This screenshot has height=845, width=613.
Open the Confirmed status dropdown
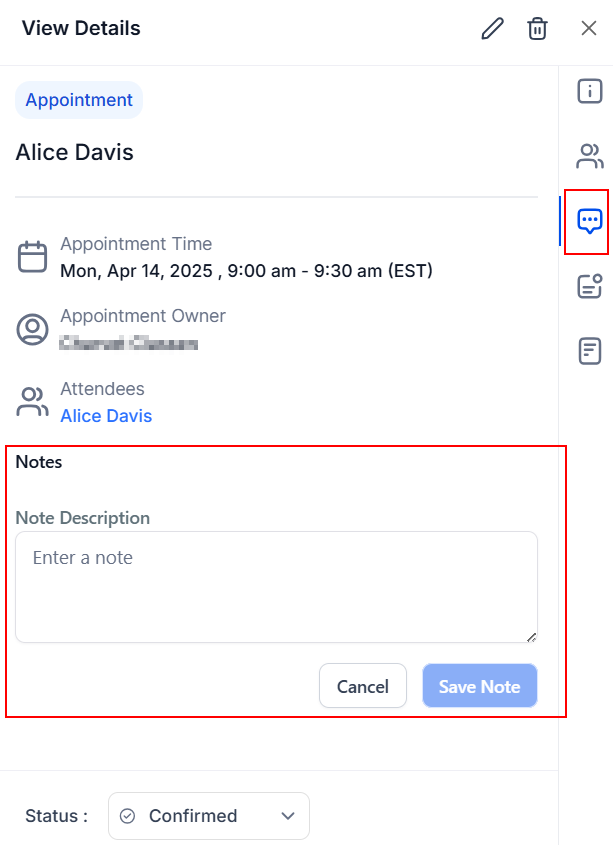point(209,815)
